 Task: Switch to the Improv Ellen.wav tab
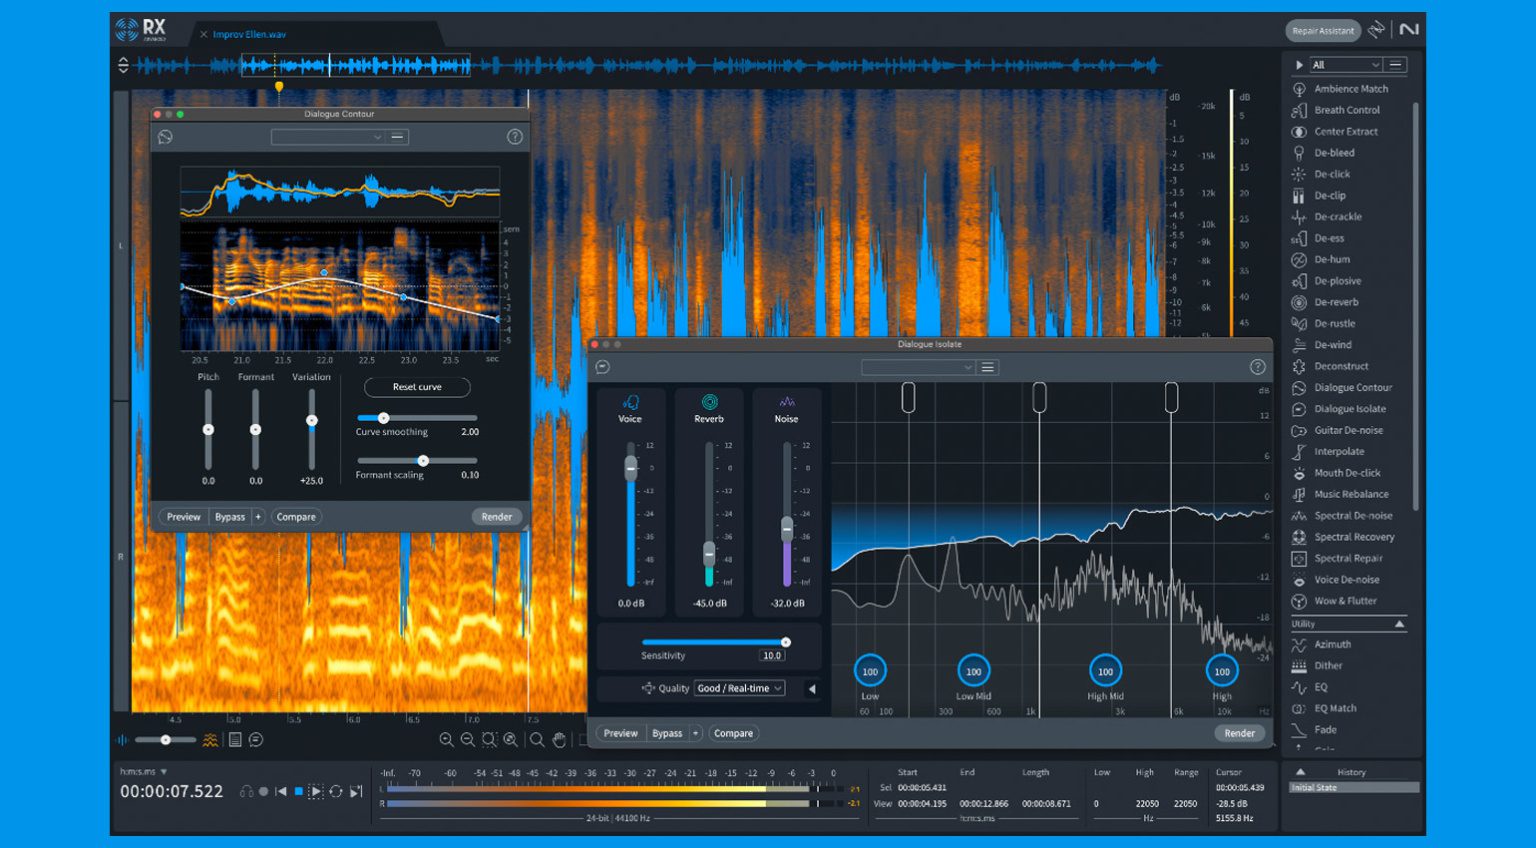click(x=248, y=33)
